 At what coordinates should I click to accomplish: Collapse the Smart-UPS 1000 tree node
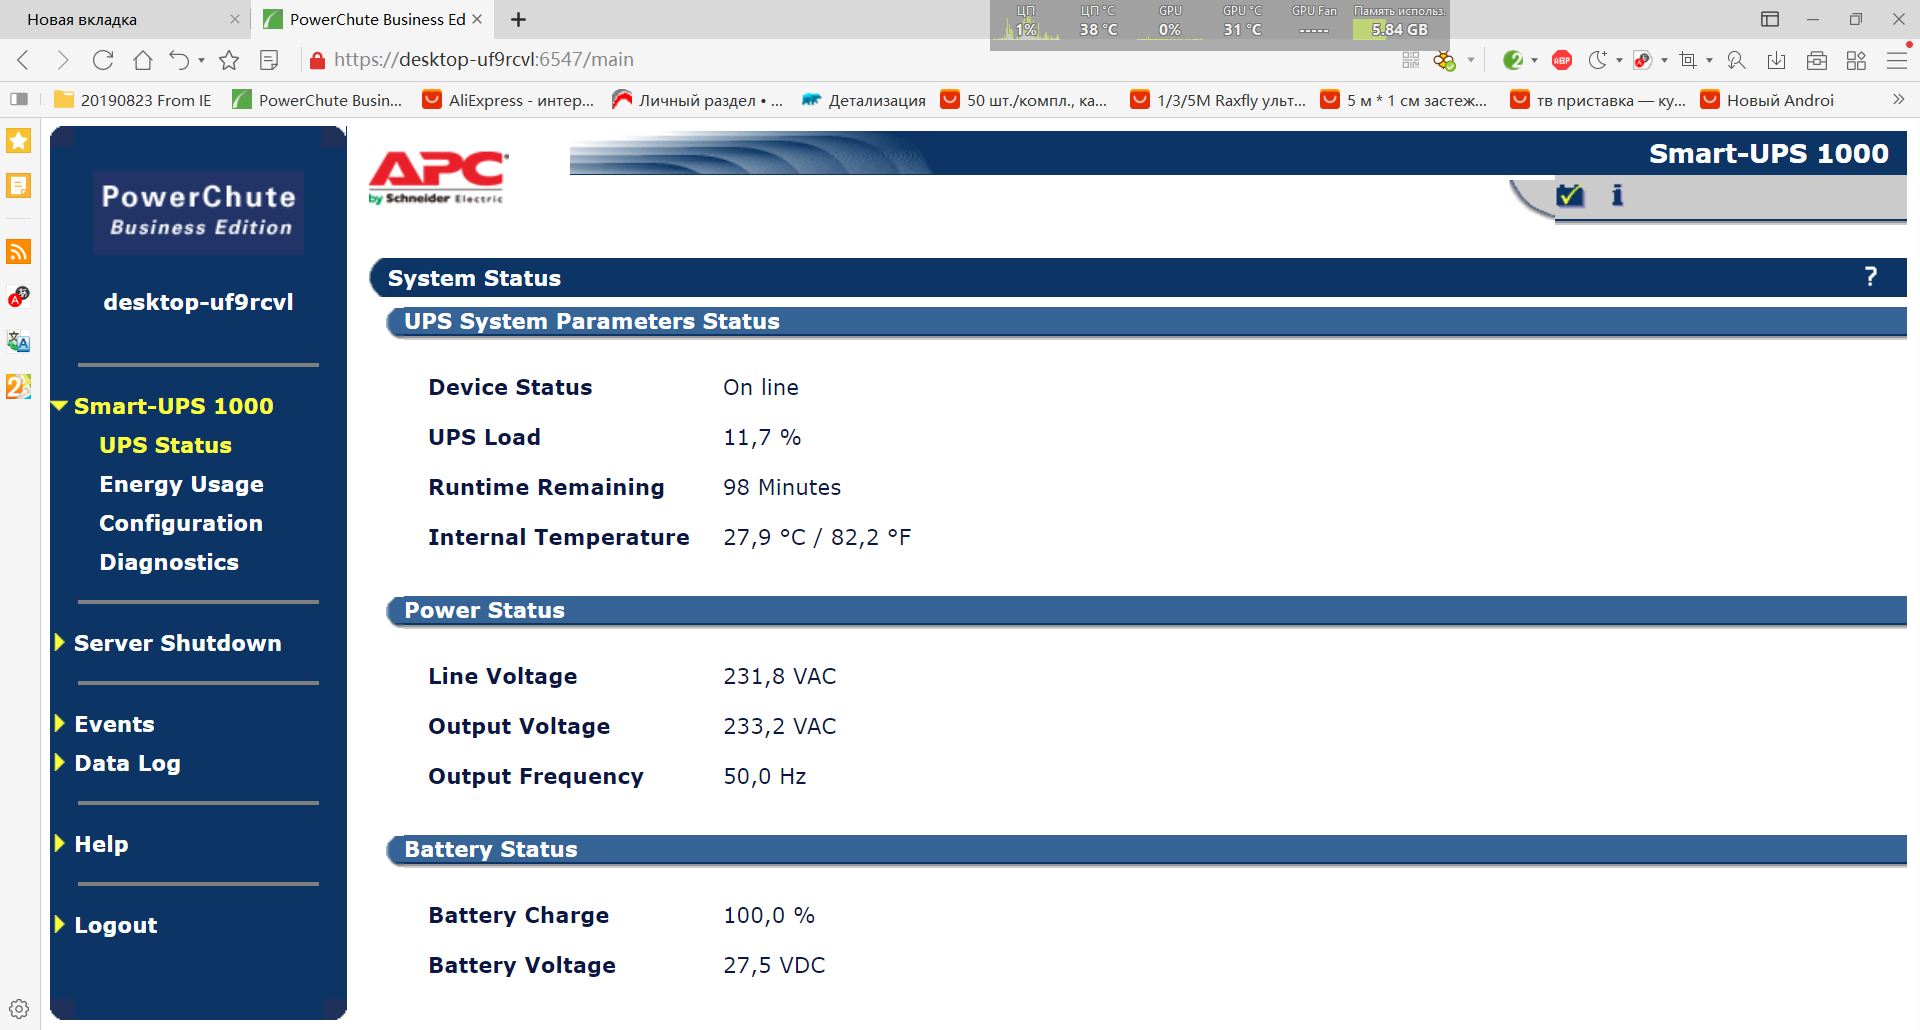(x=60, y=406)
